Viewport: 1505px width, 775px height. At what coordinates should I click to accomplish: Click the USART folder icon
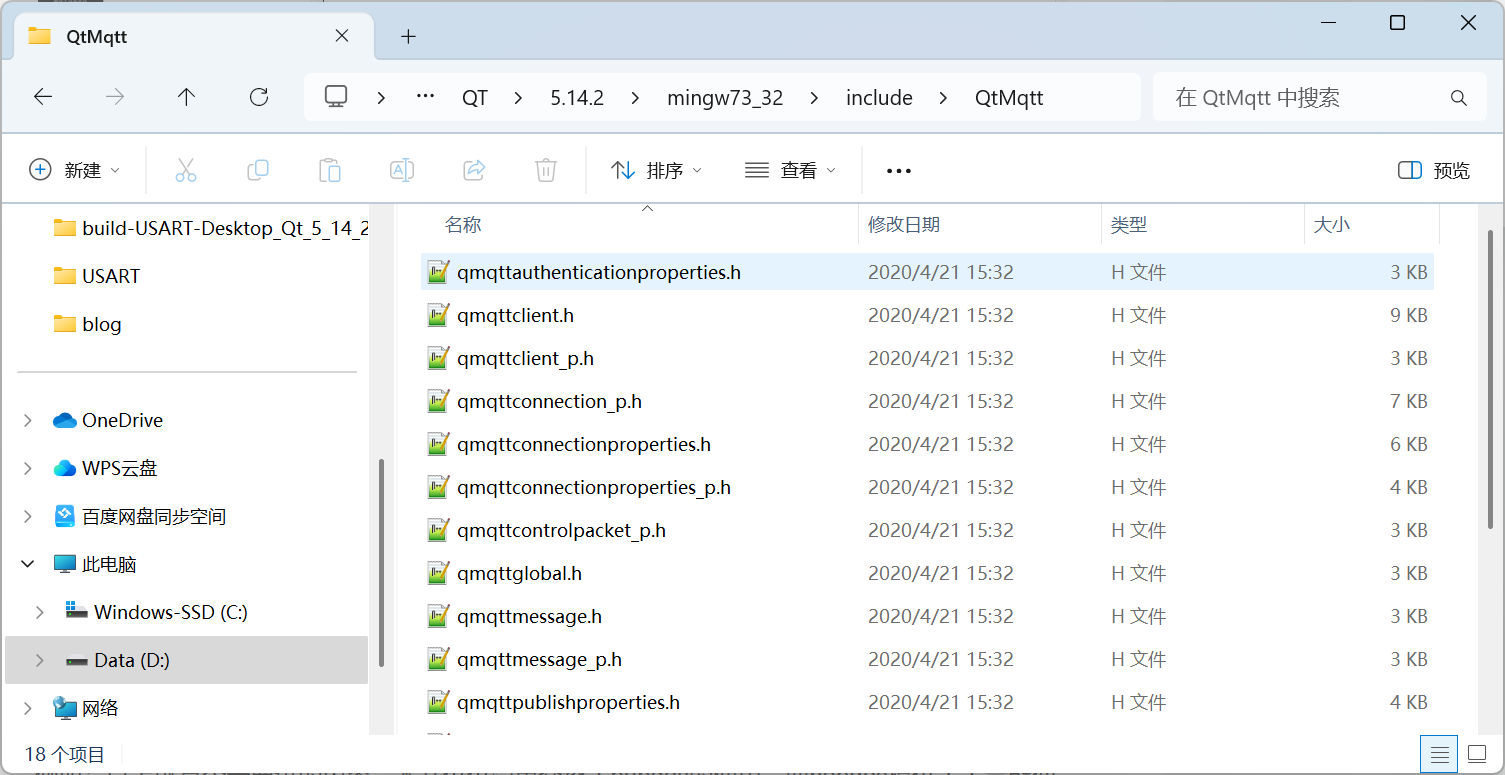(x=65, y=276)
